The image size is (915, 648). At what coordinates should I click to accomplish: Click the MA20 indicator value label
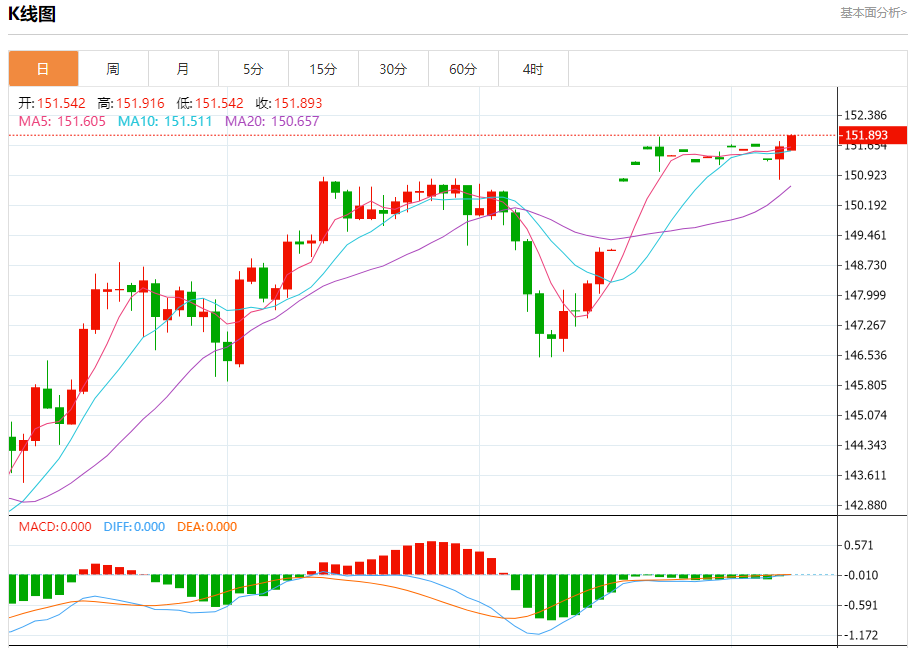point(272,121)
